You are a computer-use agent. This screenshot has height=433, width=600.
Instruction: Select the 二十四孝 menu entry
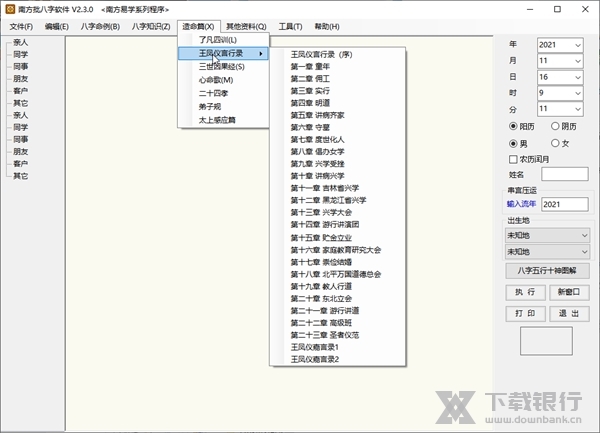click(x=223, y=93)
